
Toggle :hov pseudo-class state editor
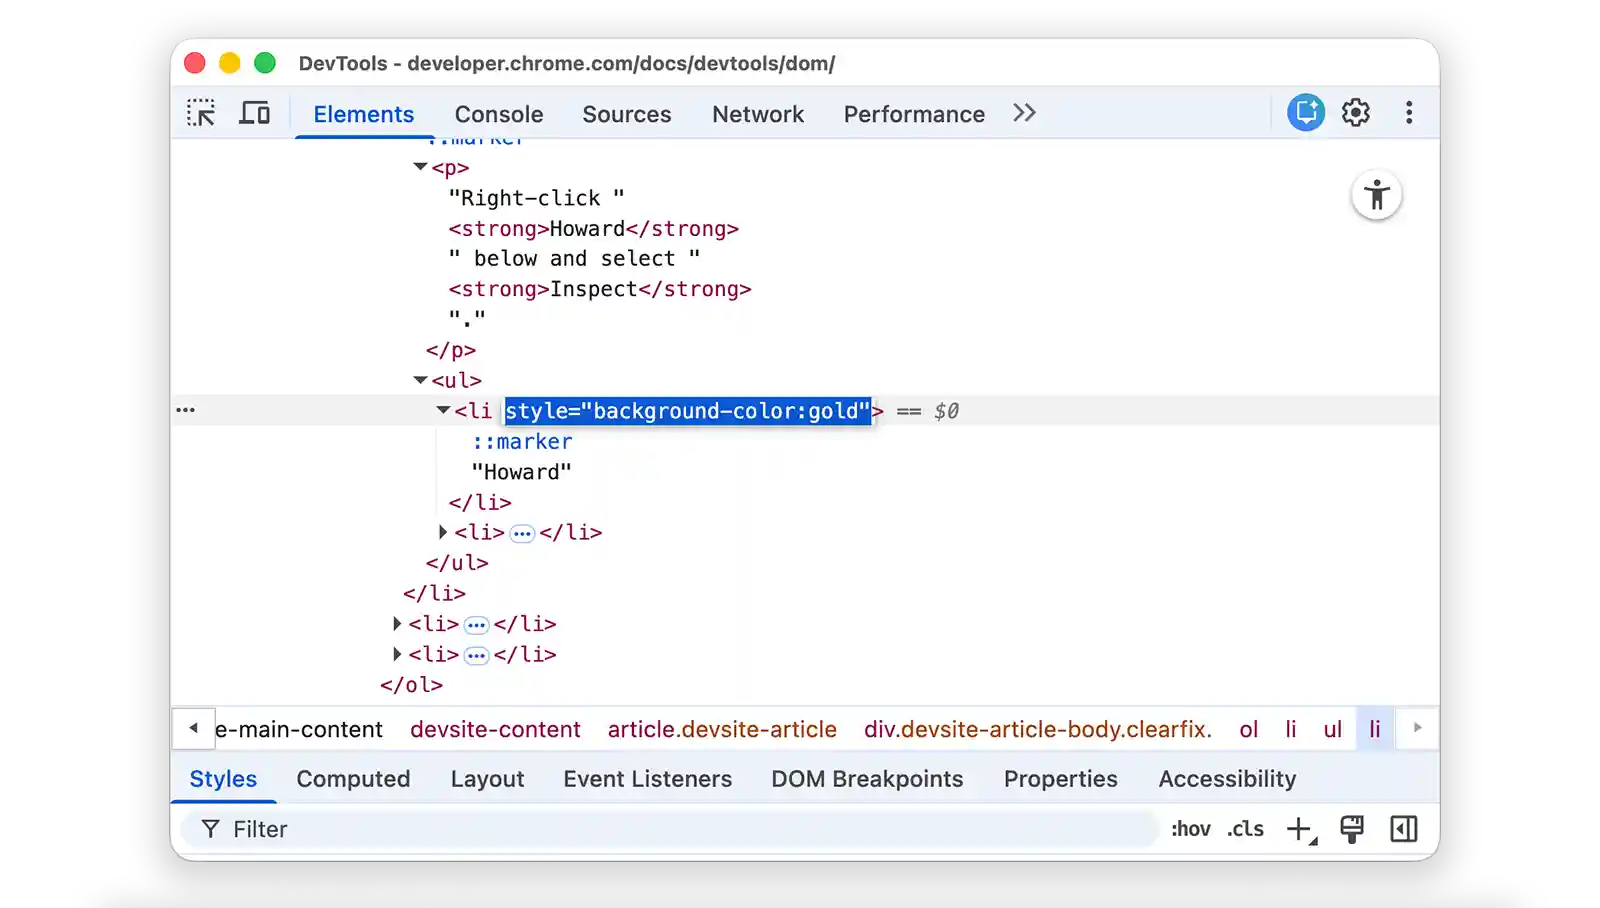1190,828
